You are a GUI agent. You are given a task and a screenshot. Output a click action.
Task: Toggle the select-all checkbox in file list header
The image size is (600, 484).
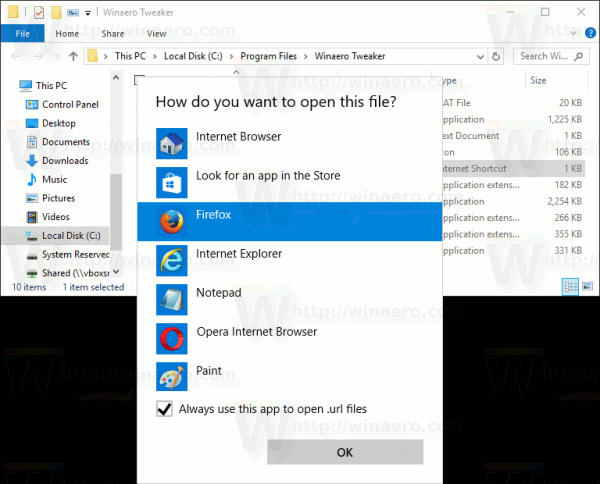point(139,80)
